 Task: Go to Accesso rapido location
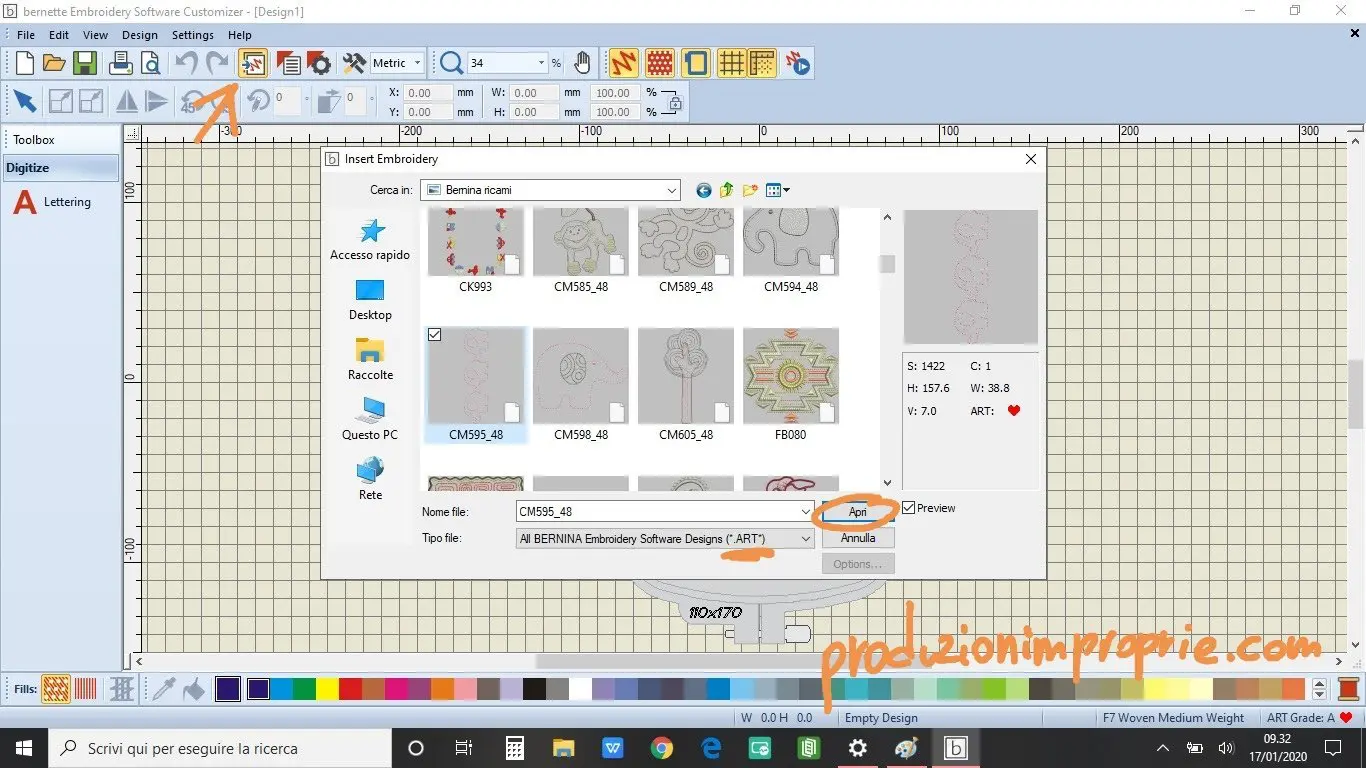coord(371,240)
